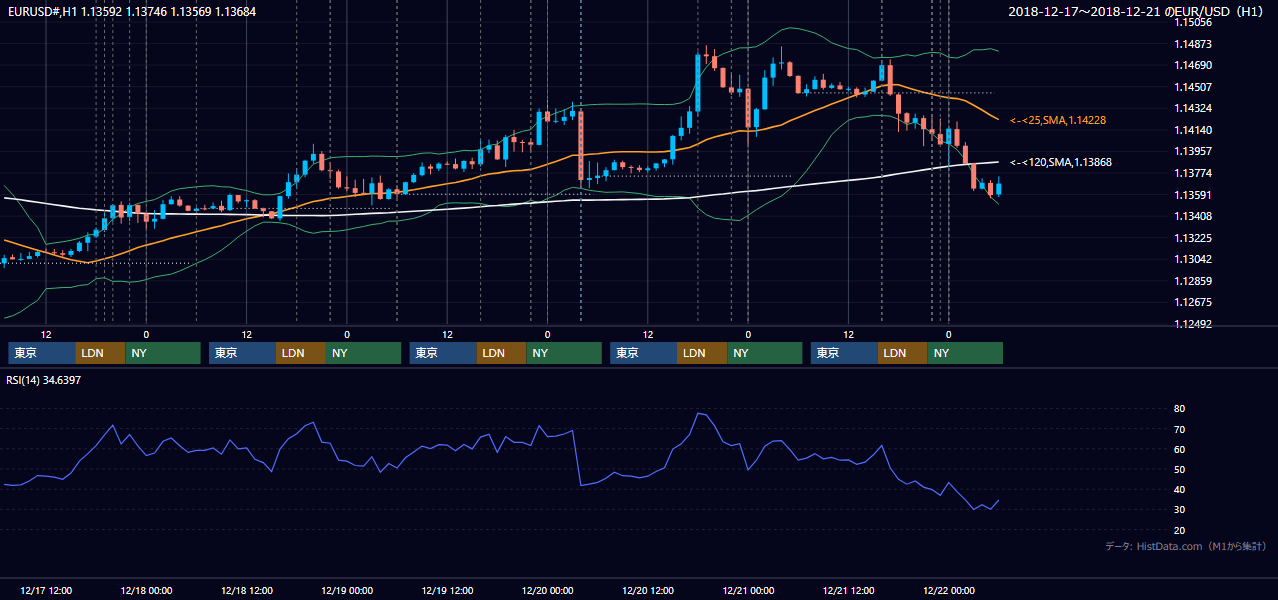Click the RSI 50 level label
The width and height of the screenshot is (1278, 600).
[x=1179, y=469]
